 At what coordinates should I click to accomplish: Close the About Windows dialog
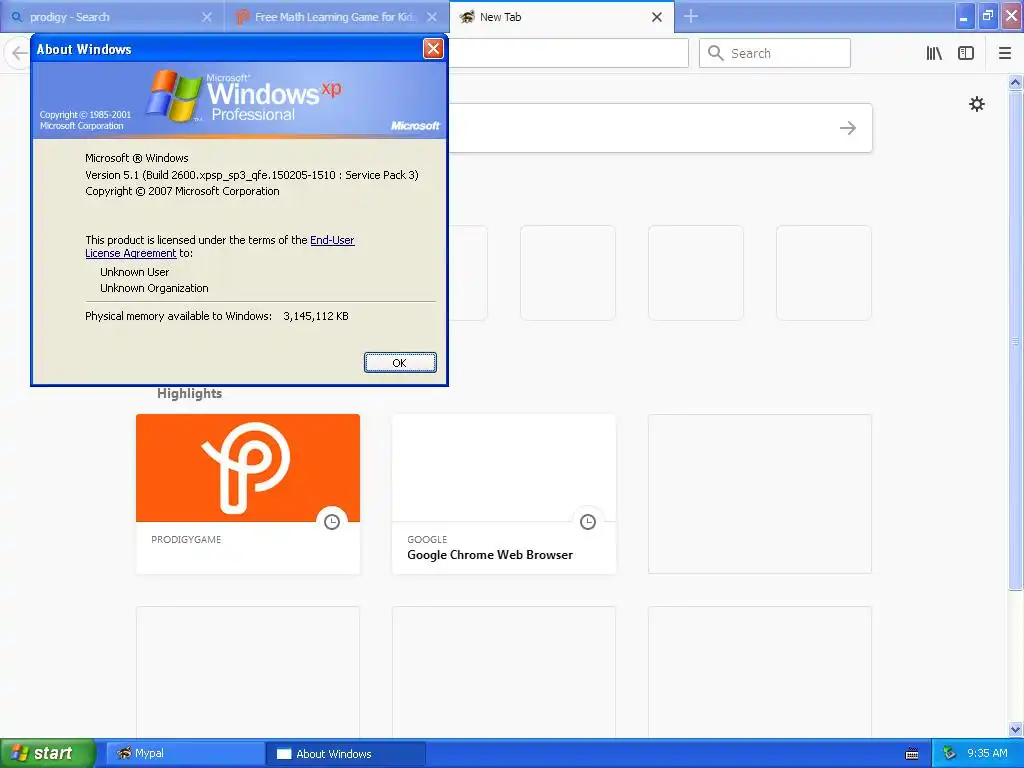point(433,48)
